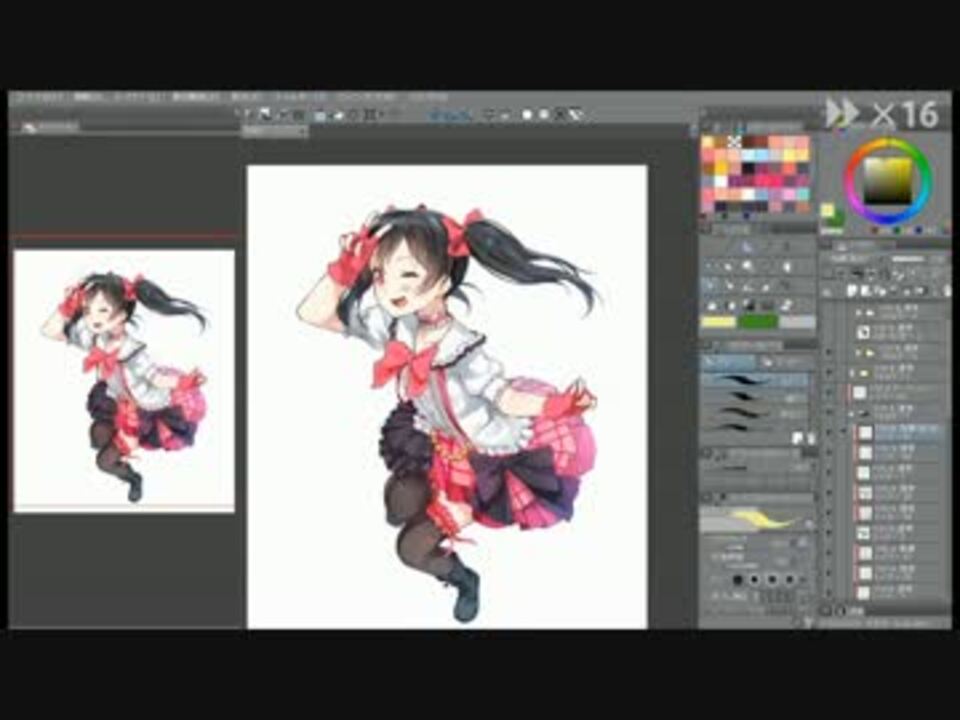Select the canvas document tab above the canvas
960x720 pixels.
coord(275,131)
